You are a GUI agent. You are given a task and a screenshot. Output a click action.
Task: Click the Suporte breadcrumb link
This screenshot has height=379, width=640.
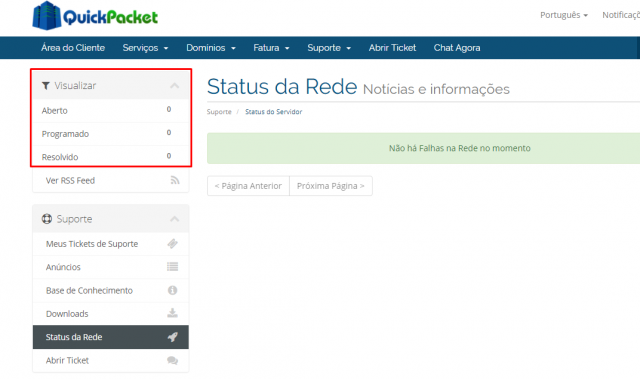(219, 112)
